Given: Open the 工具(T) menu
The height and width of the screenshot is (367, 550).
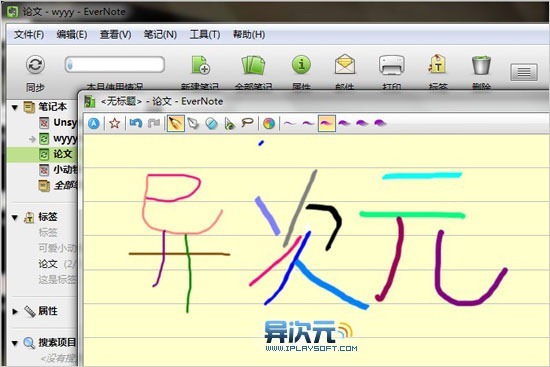Looking at the screenshot, I should 205,34.
